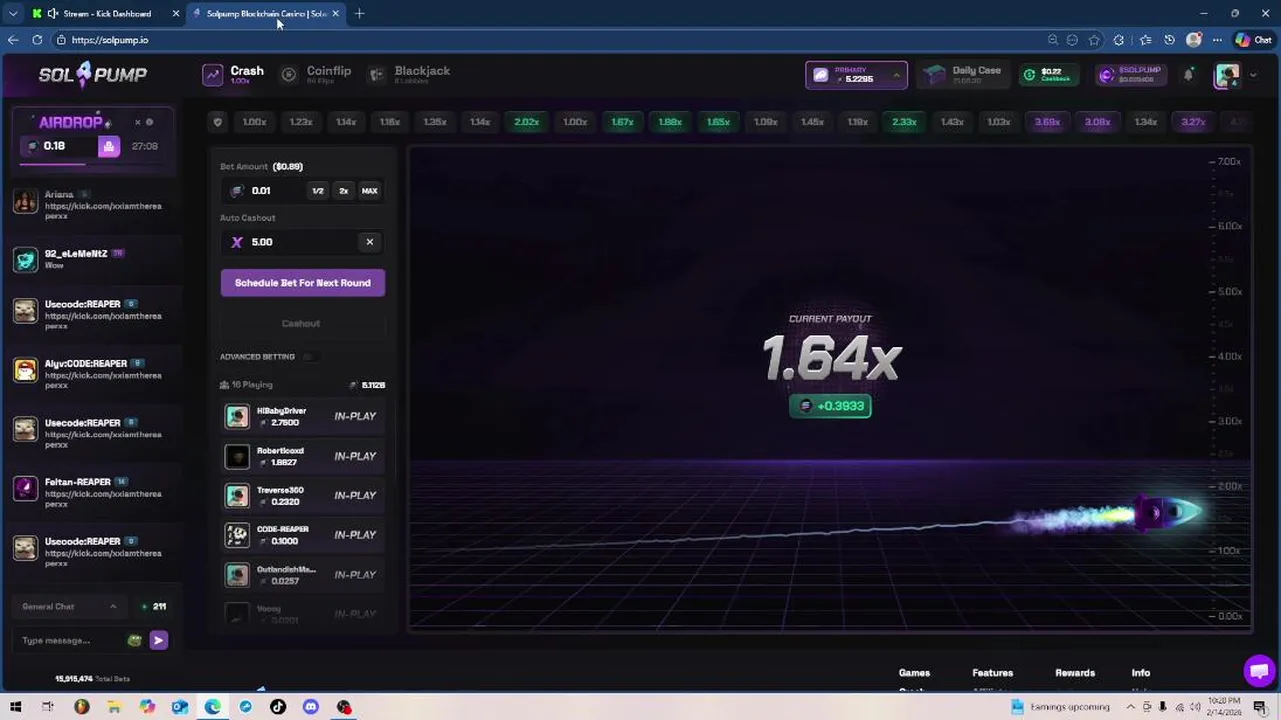Open the Daily Case reward
This screenshot has height=720, width=1281.
[x=962, y=75]
